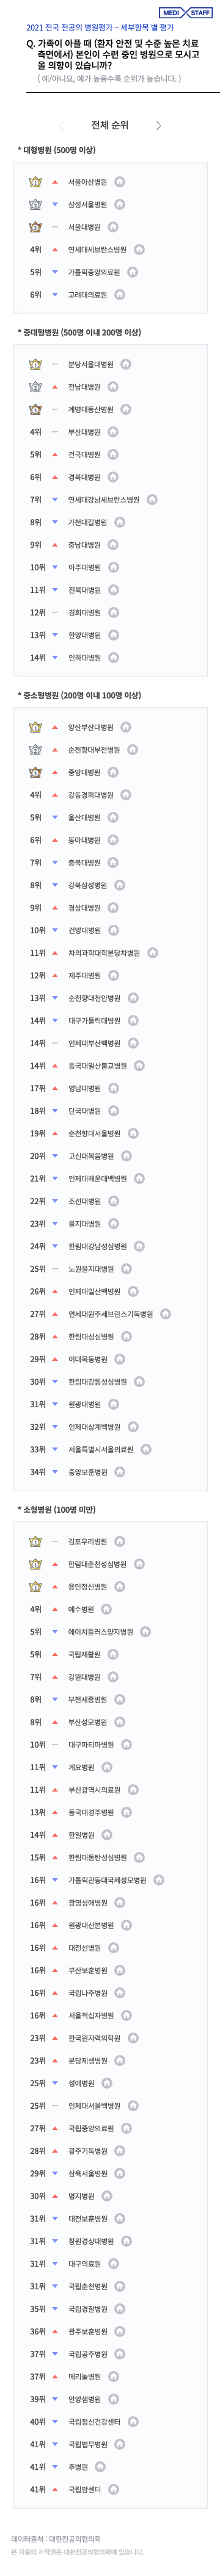
Task: Open the home icon next to 전남대병원
Action: pyautogui.click(x=113, y=387)
